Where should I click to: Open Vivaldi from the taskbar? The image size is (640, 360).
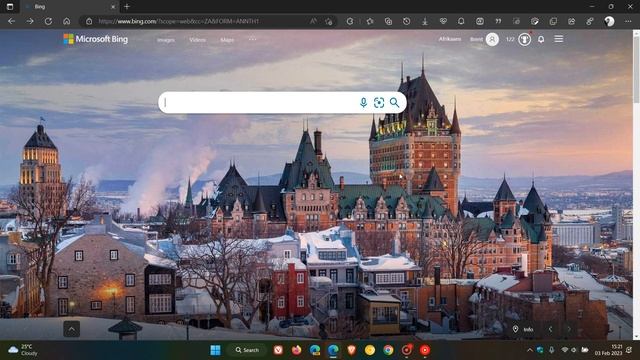[278, 350]
